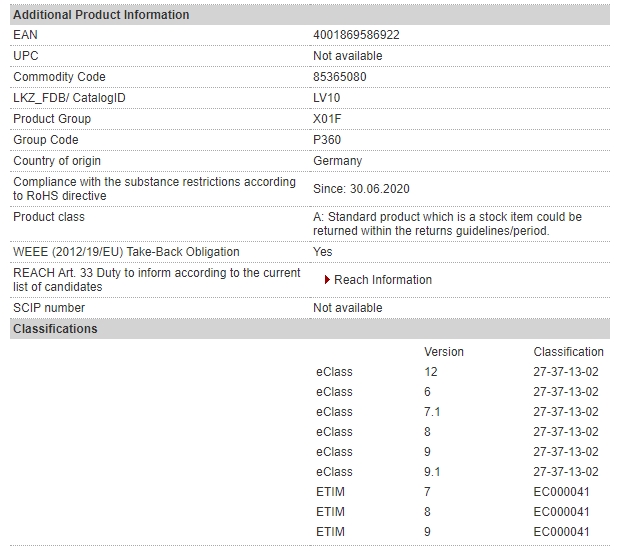The width and height of the screenshot is (619, 553).
Task: Select the EAN number 4001869586922
Action: pyautogui.click(x=356, y=35)
